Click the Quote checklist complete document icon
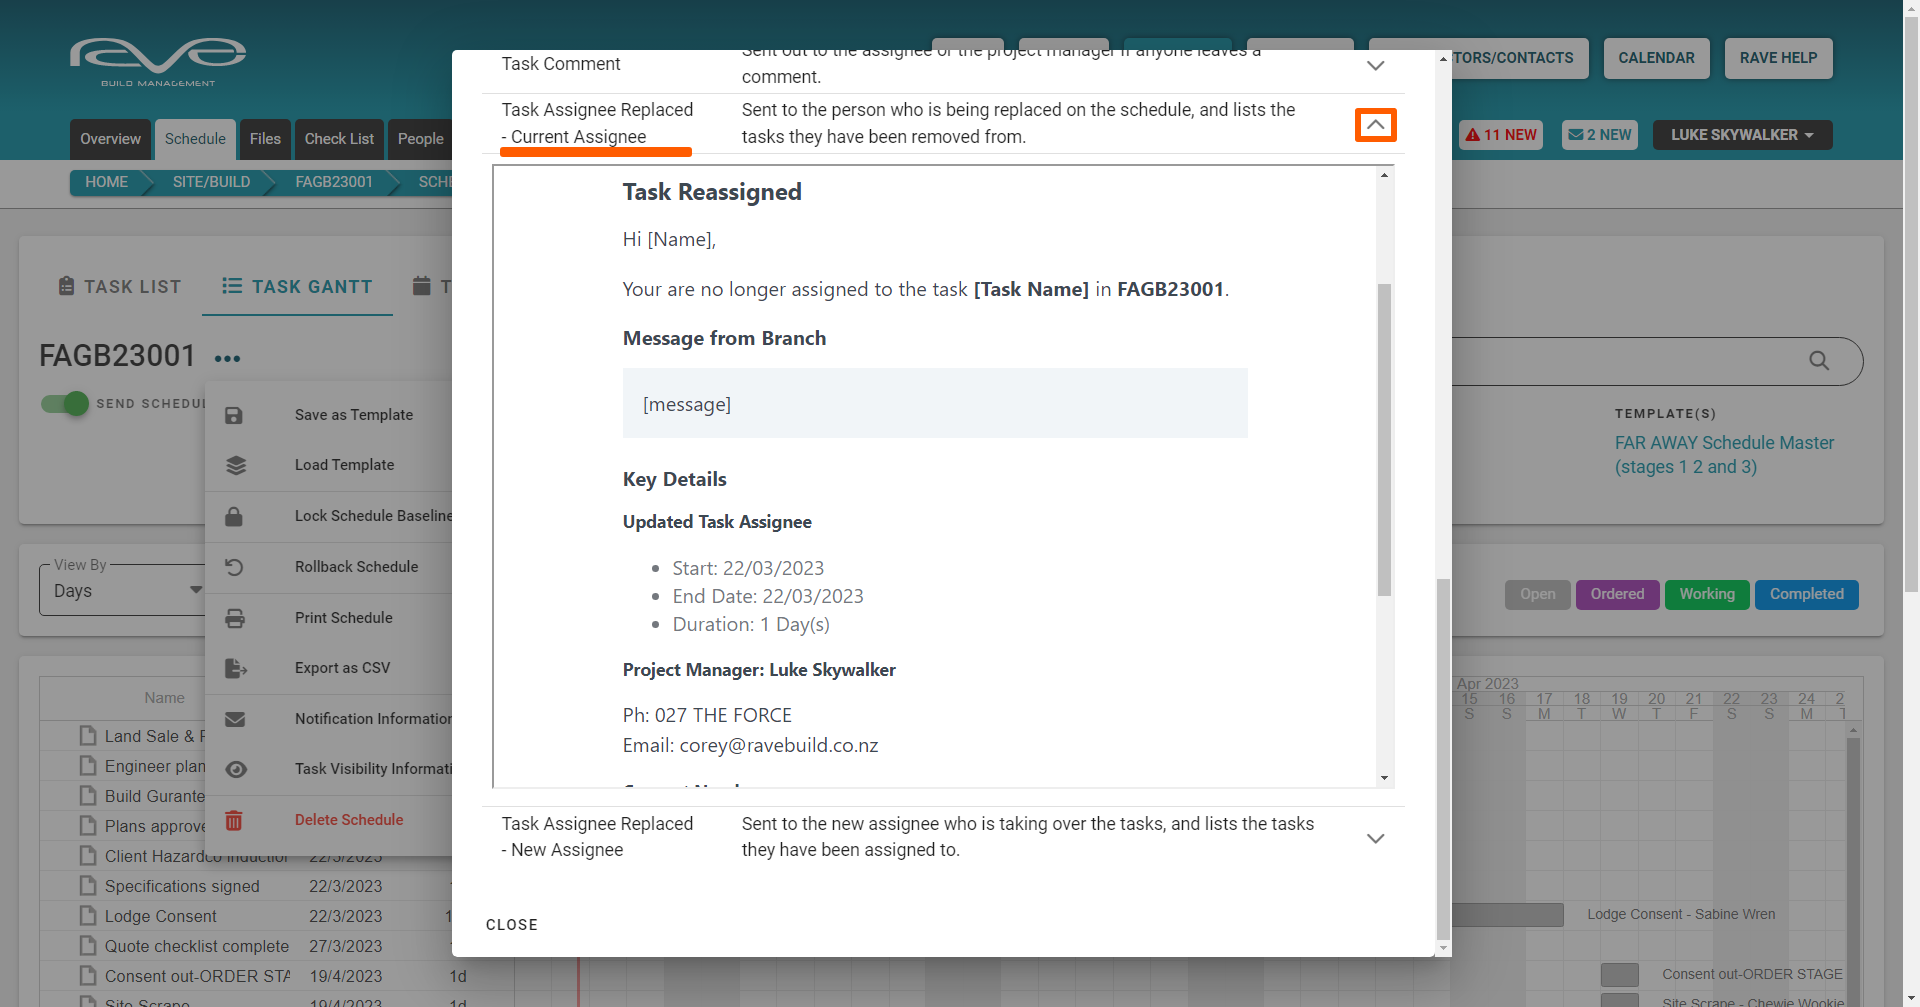 [x=88, y=946]
